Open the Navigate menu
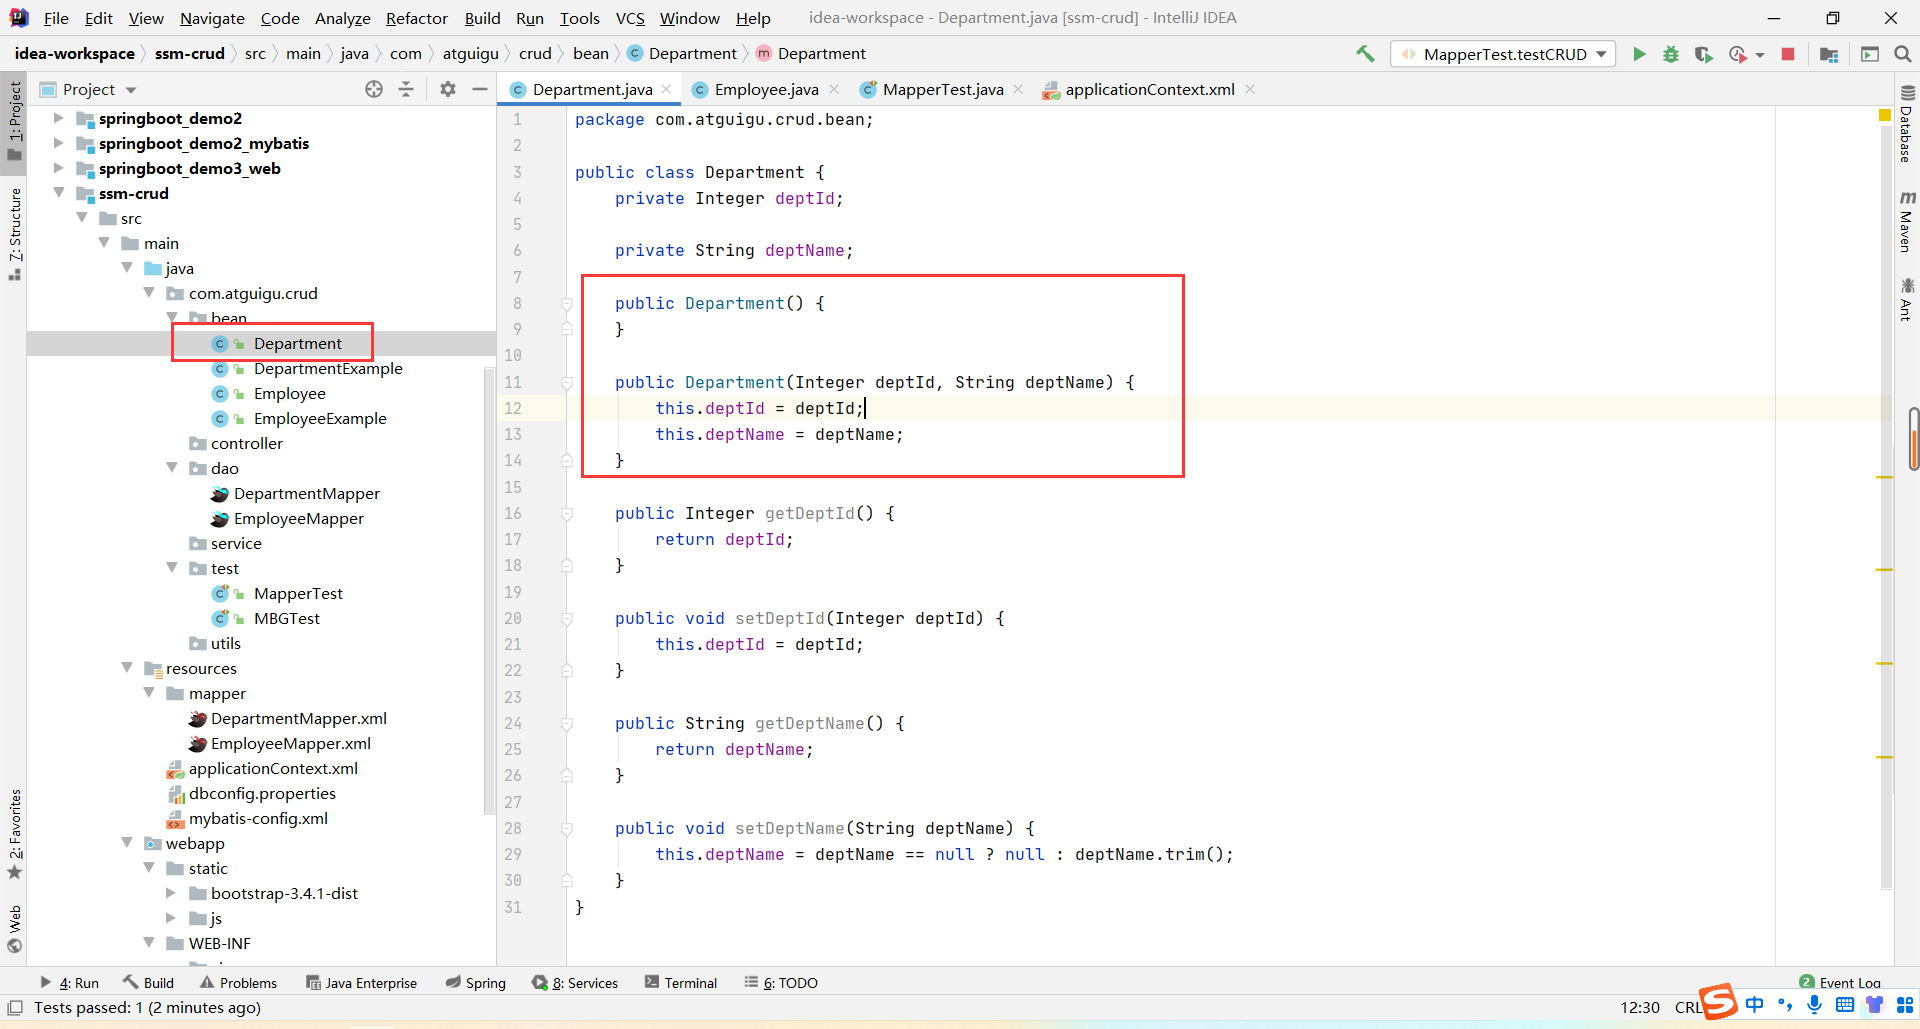The height and width of the screenshot is (1029, 1920). click(x=212, y=18)
